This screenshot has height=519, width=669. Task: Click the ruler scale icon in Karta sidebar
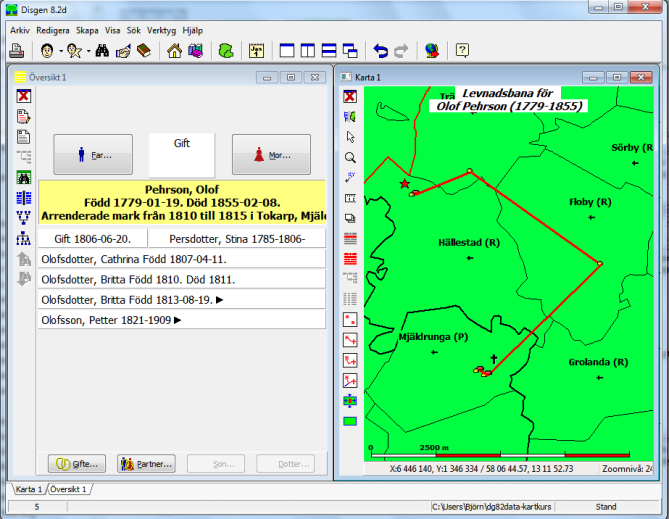(x=350, y=198)
